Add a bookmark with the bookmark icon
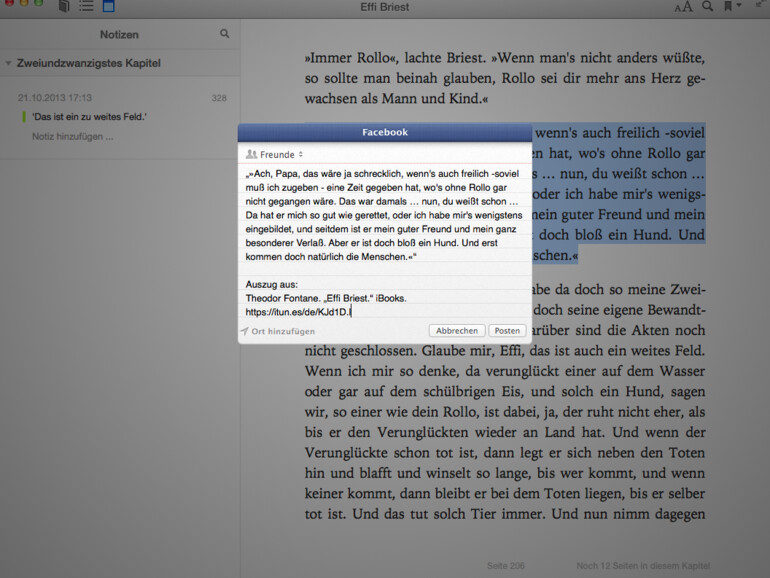 [728, 6]
